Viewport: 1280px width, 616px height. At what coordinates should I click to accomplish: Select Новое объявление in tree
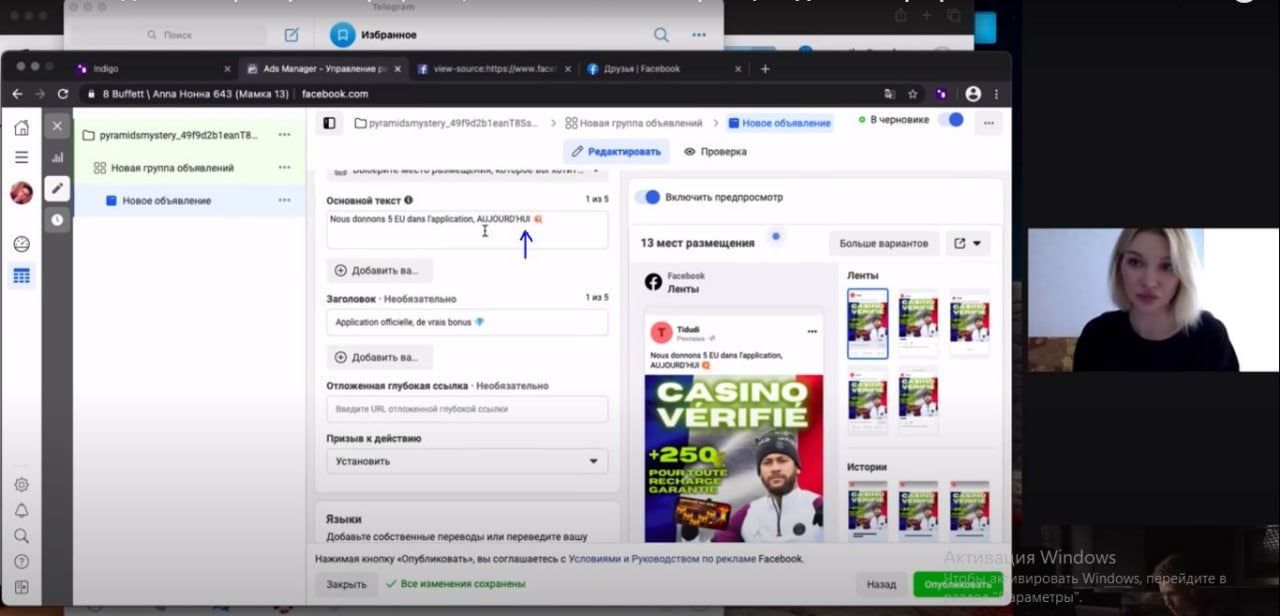click(189, 201)
